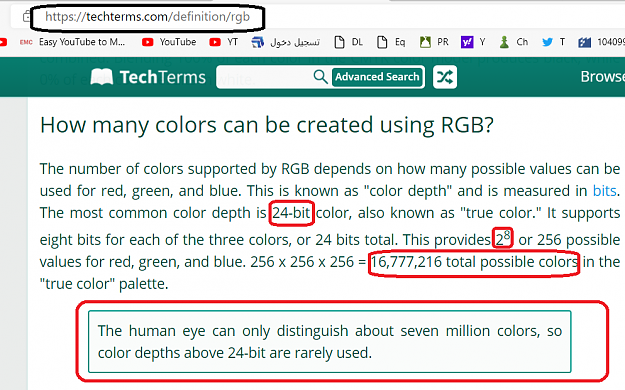625x390 pixels.
Task: Click the red YouTube icon of the YouTube bookmark
Action: 147,42
